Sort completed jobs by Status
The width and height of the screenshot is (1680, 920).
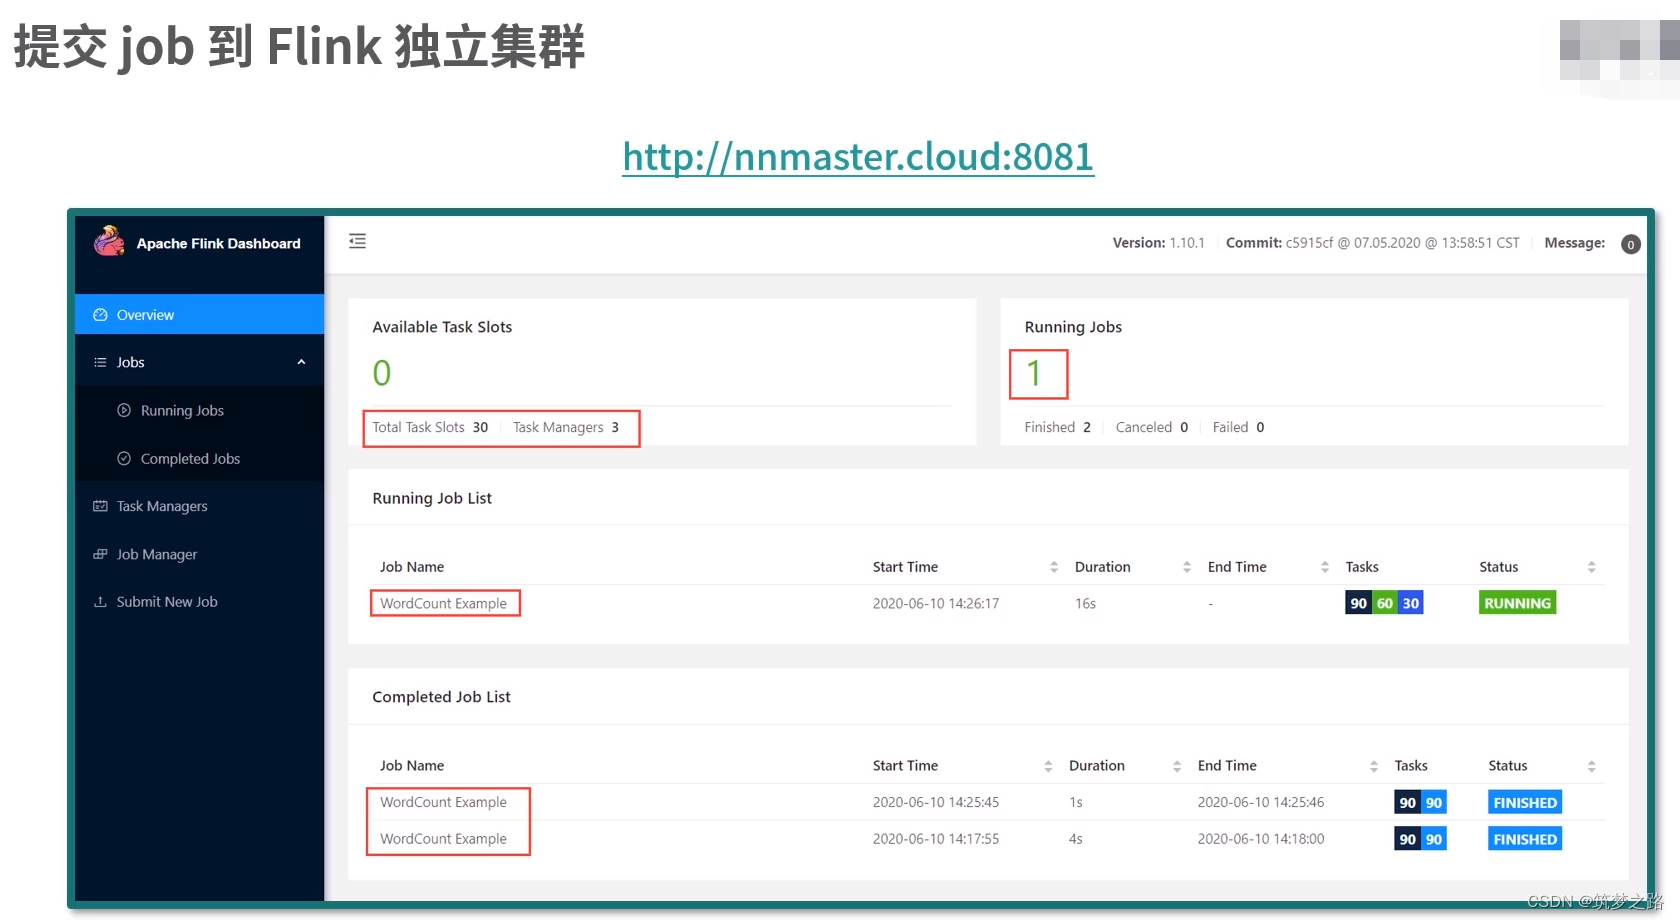(x=1592, y=766)
